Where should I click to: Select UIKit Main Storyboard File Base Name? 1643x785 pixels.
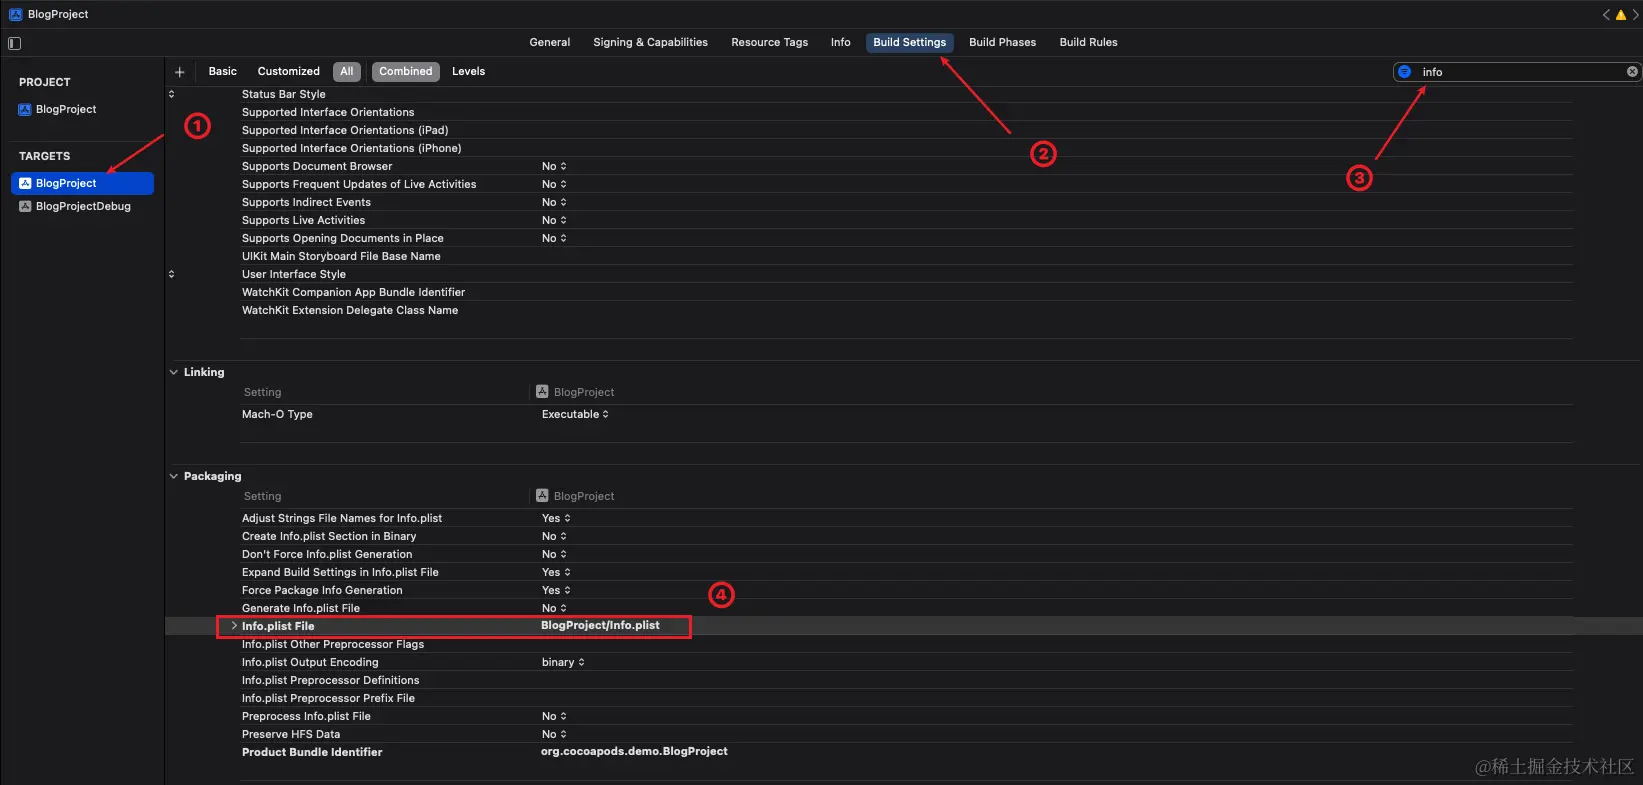[x=341, y=256]
